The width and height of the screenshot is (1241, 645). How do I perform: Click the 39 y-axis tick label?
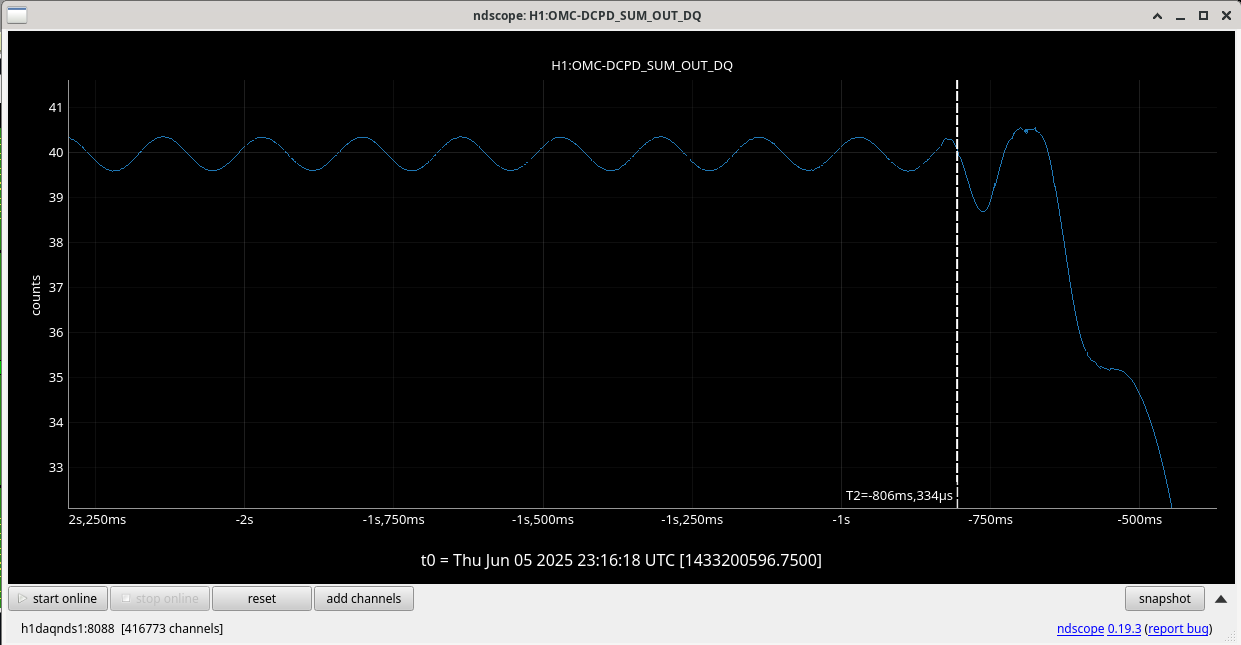point(56,198)
